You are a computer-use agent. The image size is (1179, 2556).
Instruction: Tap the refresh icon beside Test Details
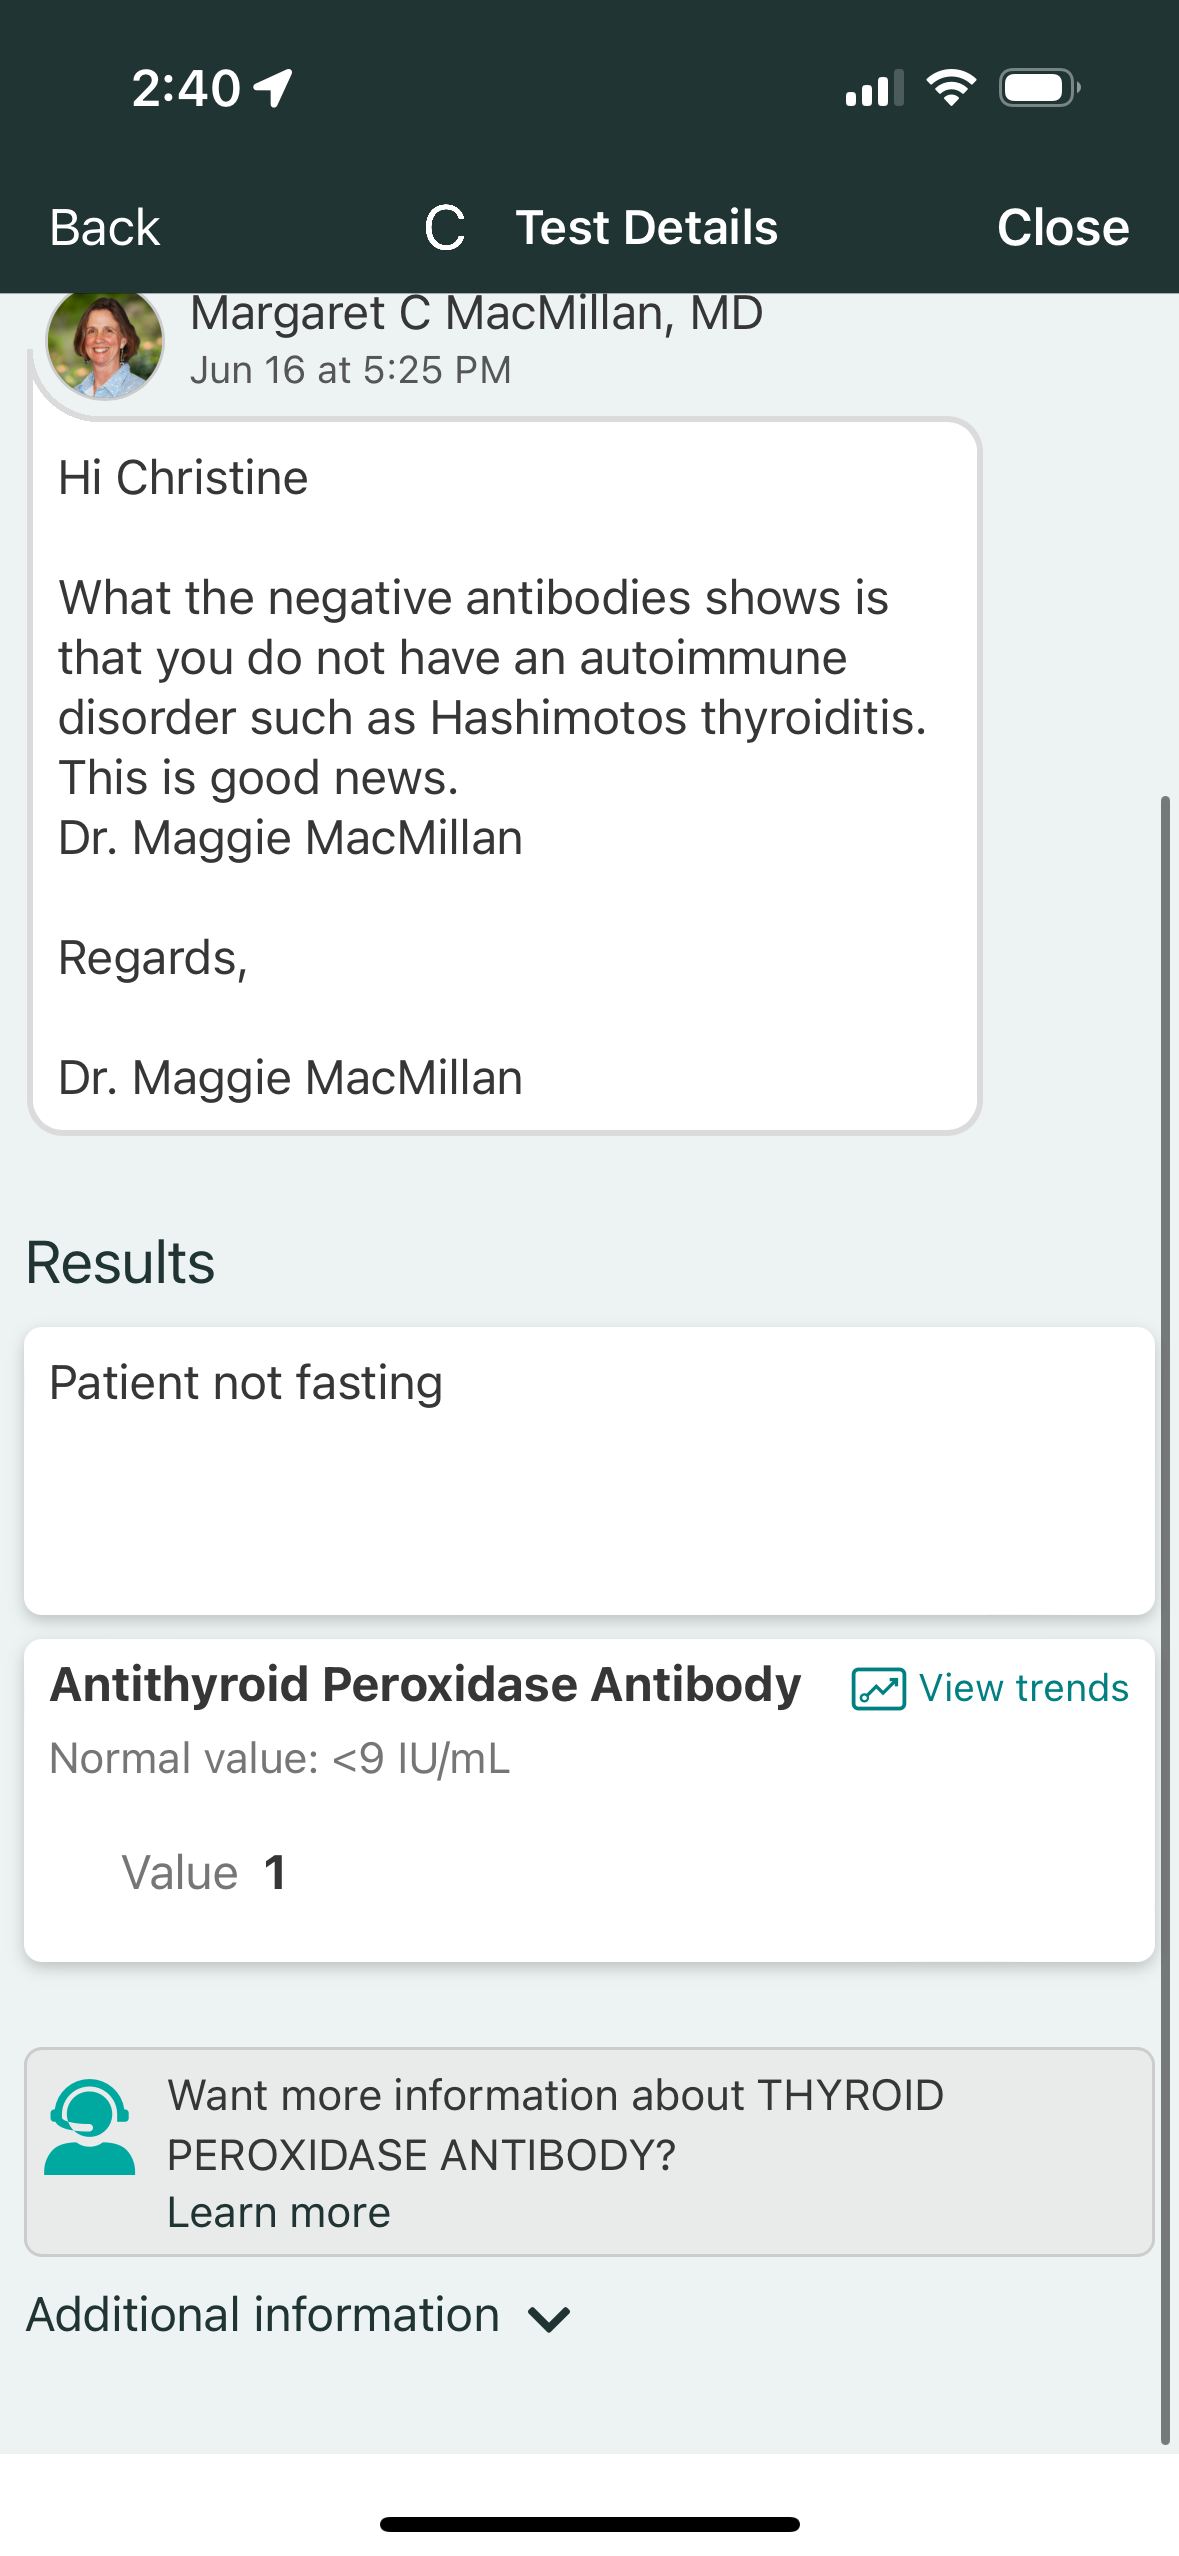[445, 228]
